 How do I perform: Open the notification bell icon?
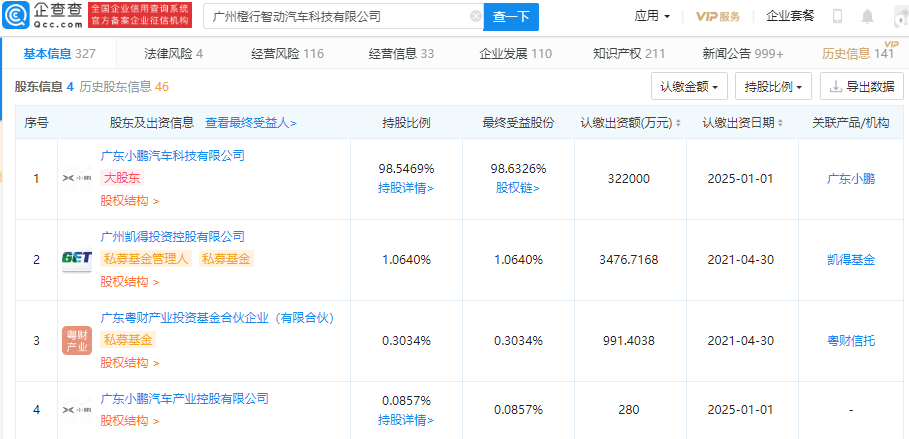point(867,16)
